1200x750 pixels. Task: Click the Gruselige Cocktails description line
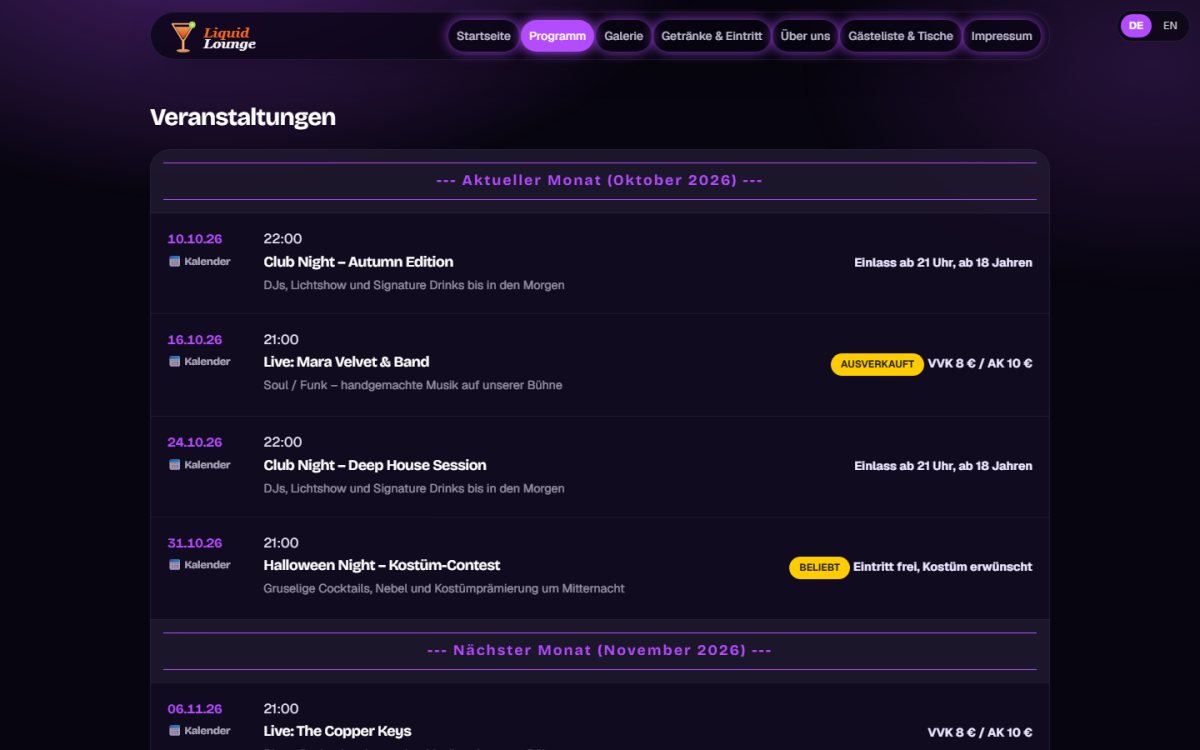(444, 588)
